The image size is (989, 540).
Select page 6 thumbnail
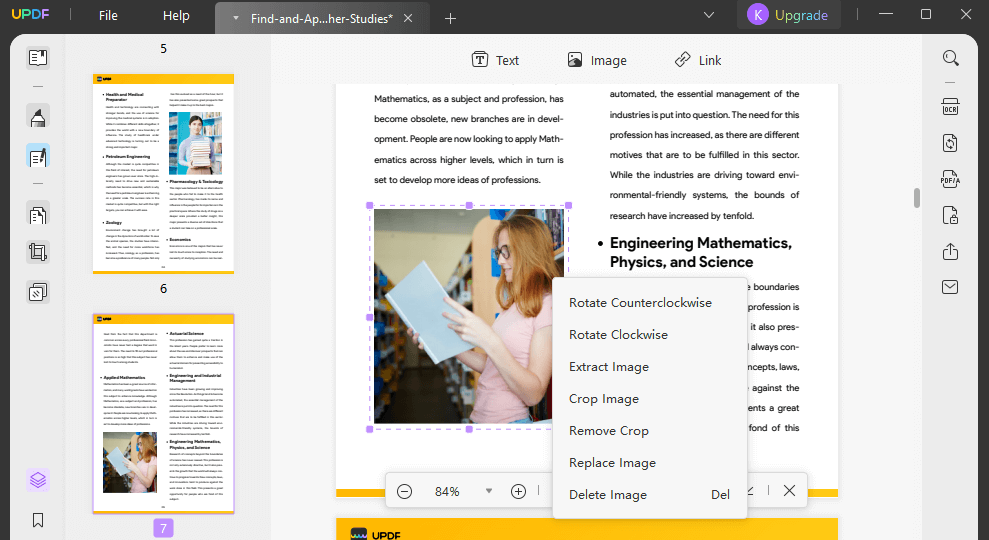[163, 173]
